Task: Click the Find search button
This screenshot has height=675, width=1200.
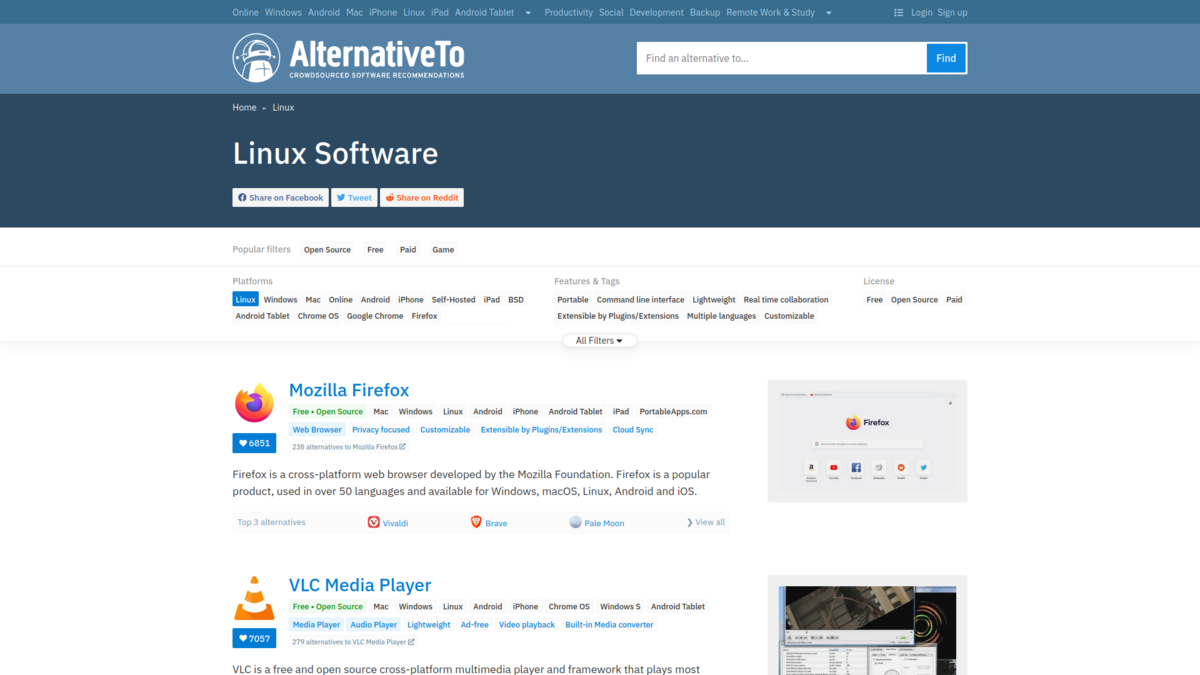Action: click(946, 58)
